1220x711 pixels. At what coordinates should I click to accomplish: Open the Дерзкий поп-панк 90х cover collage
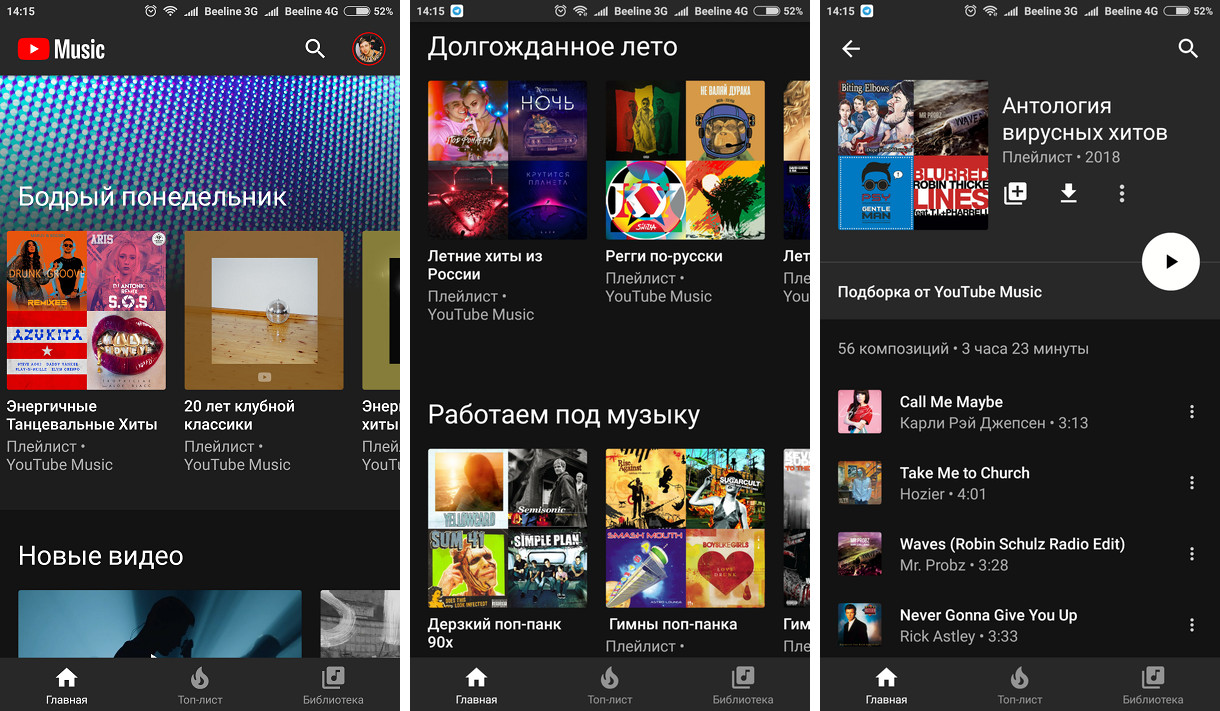click(x=508, y=528)
